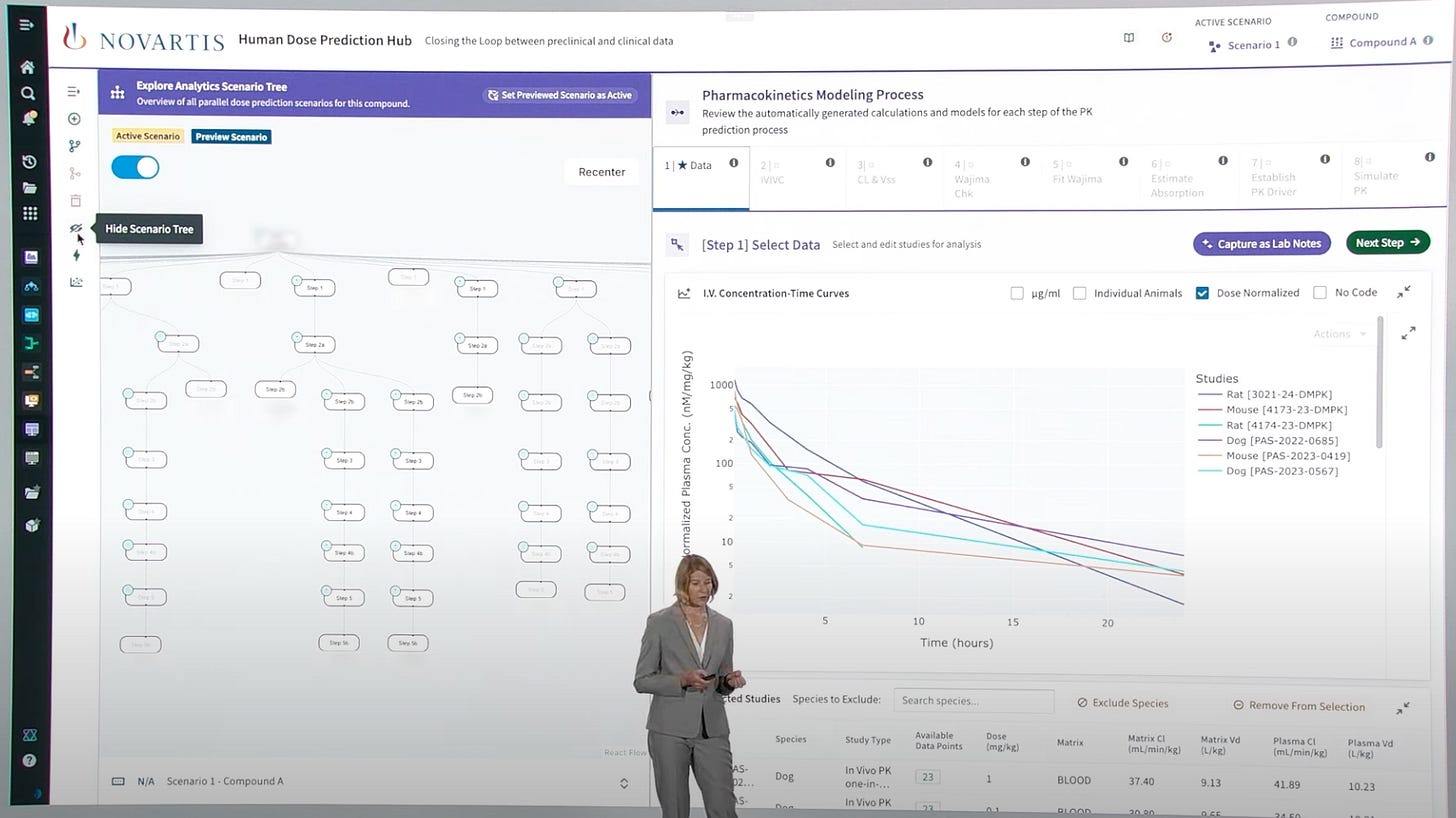The width and height of the screenshot is (1456, 818).
Task: Expand the Scenario 1 - Compound A footer chevron
Action: [x=624, y=783]
